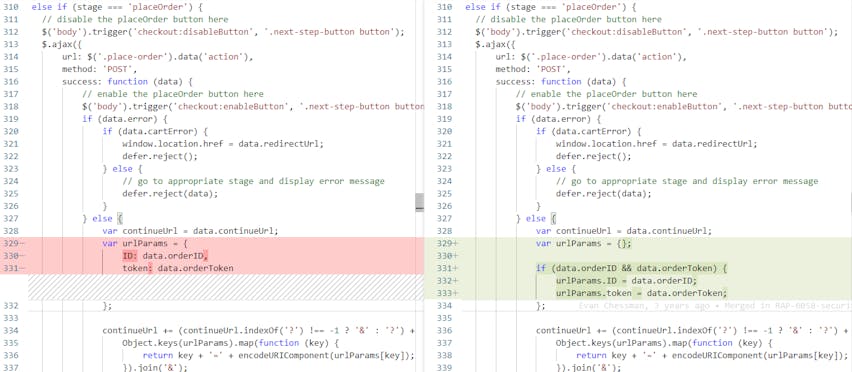
Task: Click '$.ajax({' in the original pane
Action: click(x=61, y=44)
